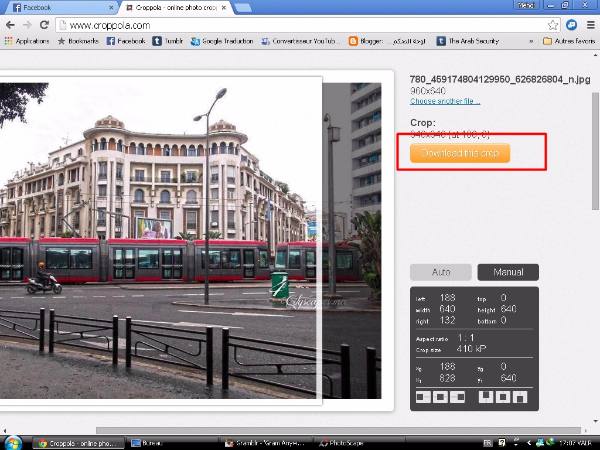Viewport: 600px width, 450px height.
Task: Align the crop to the bottom edge
Action: pos(520,397)
